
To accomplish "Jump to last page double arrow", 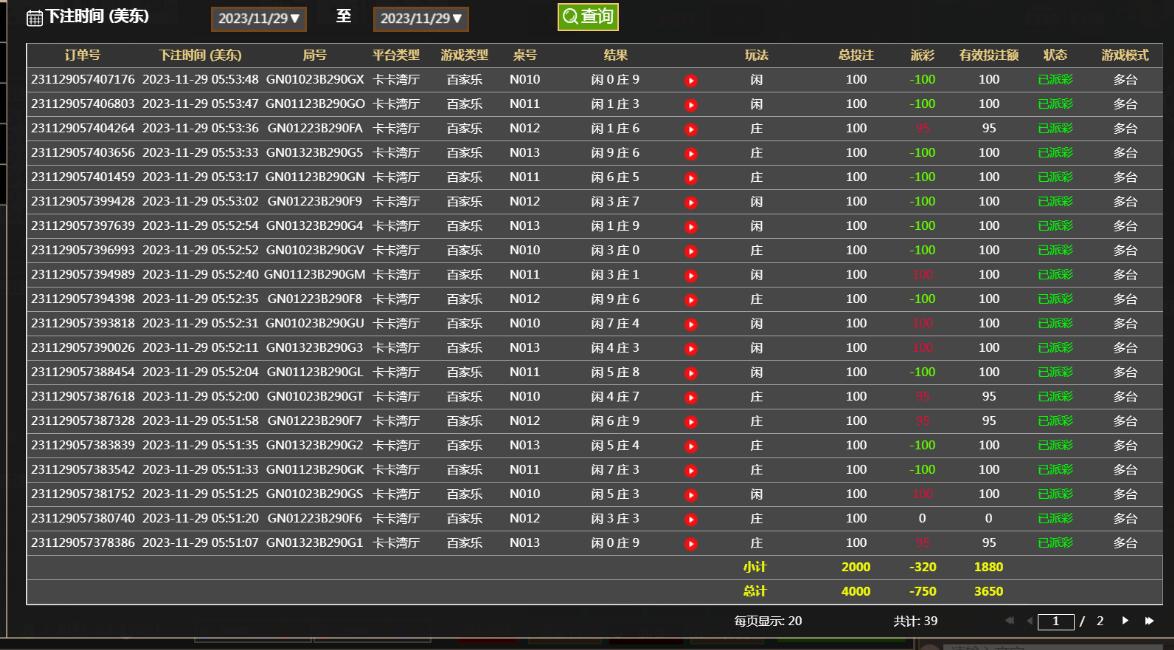I will (x=1149, y=621).
